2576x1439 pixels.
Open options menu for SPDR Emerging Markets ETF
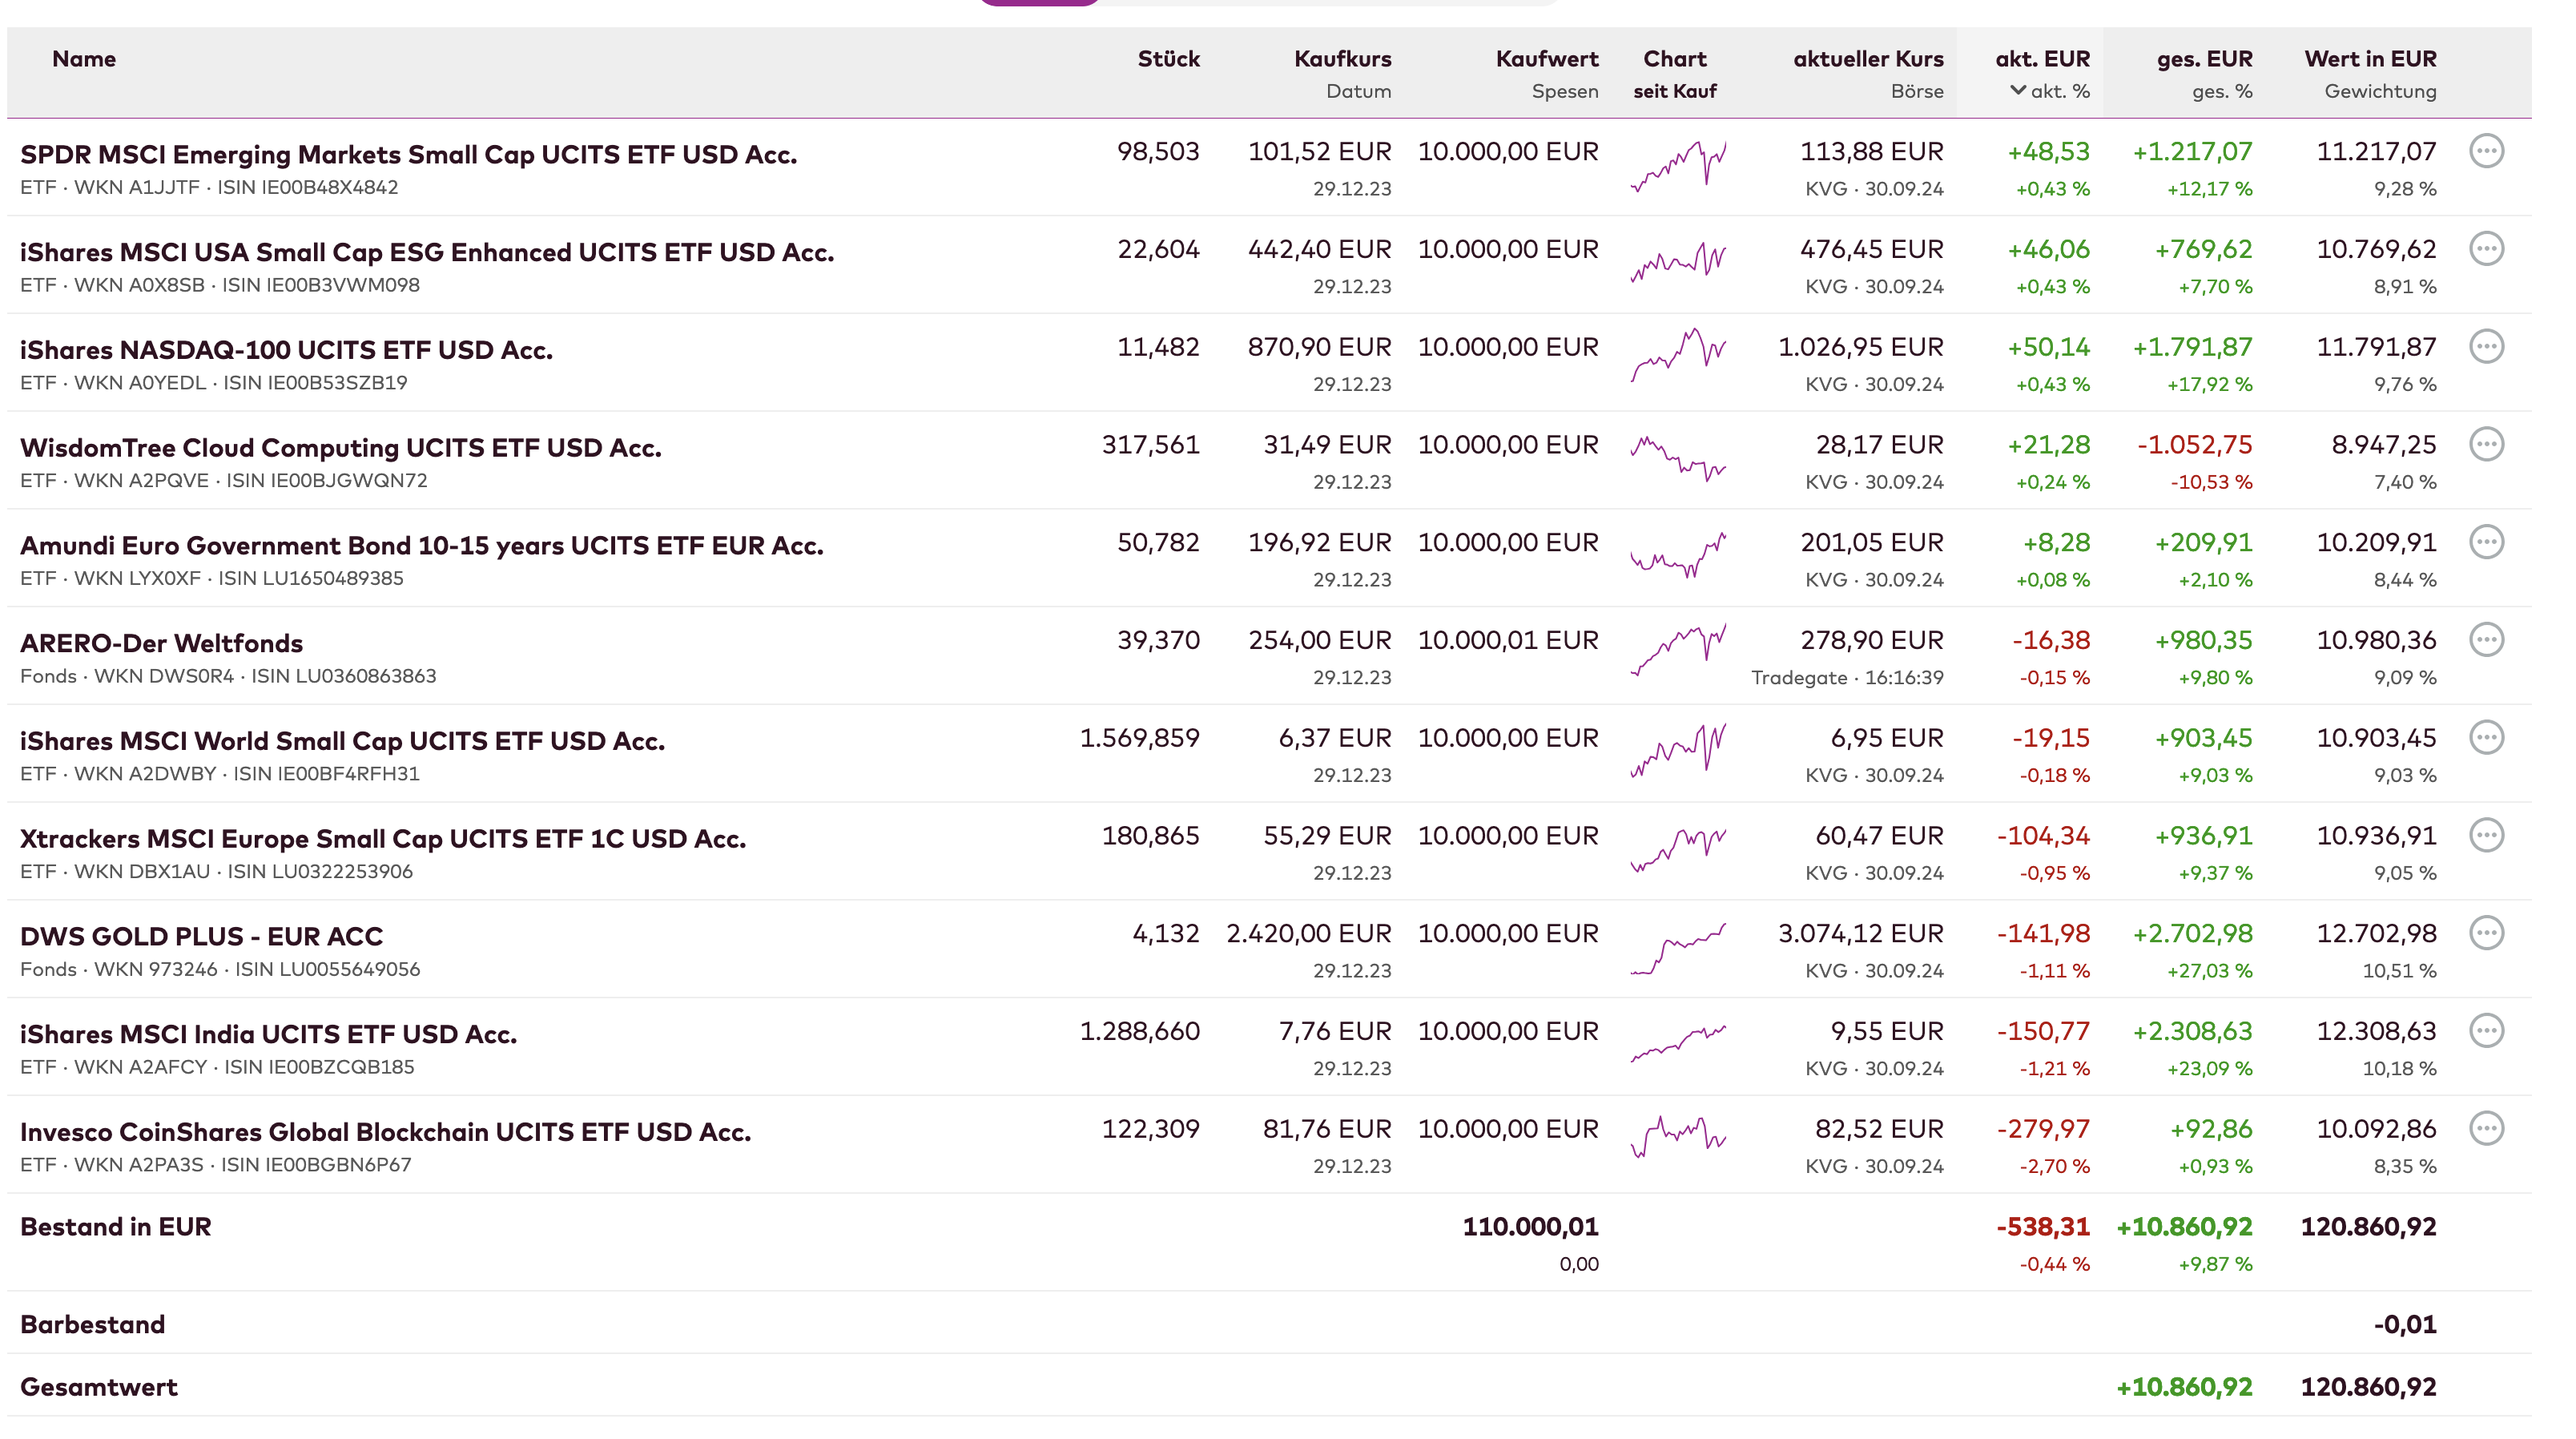click(2486, 151)
